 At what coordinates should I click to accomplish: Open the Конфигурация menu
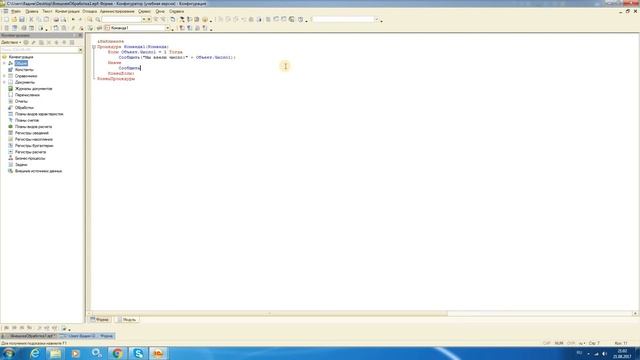pos(67,11)
